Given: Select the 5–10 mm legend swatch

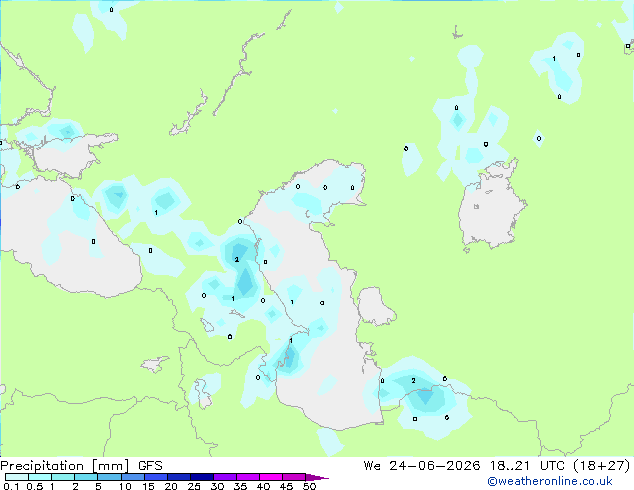Looking at the screenshot, I should click(109, 477).
